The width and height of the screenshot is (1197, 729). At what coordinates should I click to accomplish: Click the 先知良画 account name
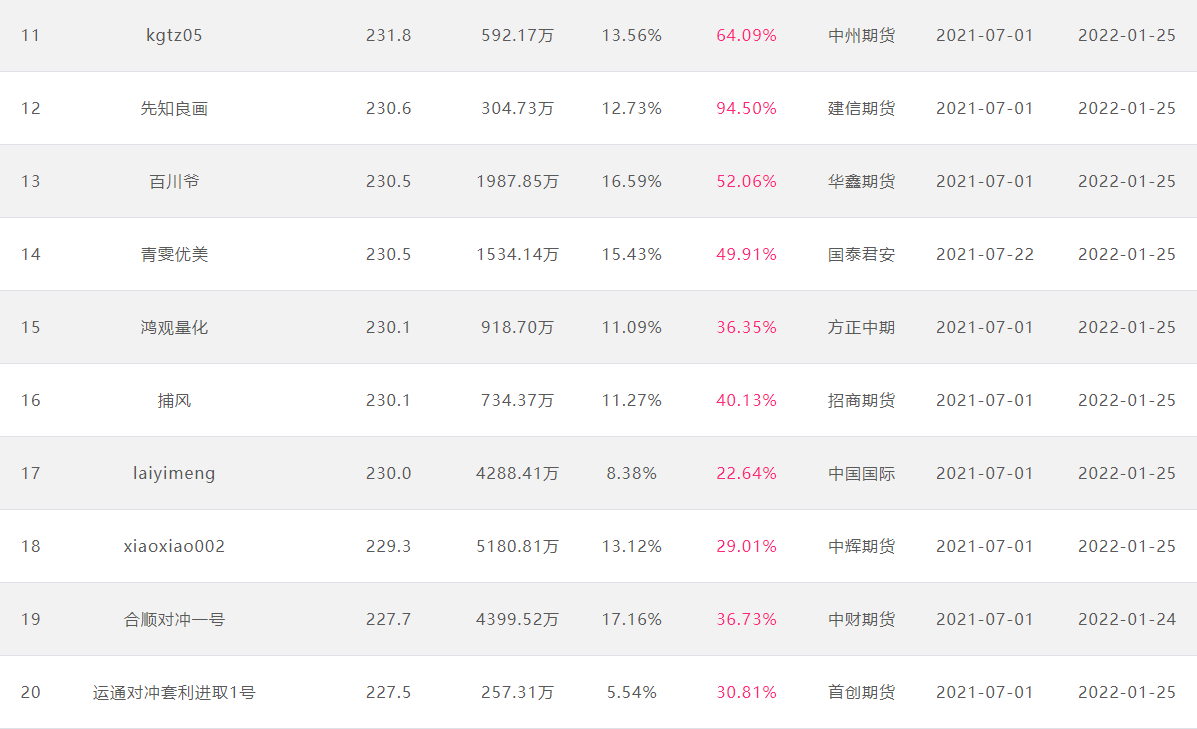coord(174,108)
